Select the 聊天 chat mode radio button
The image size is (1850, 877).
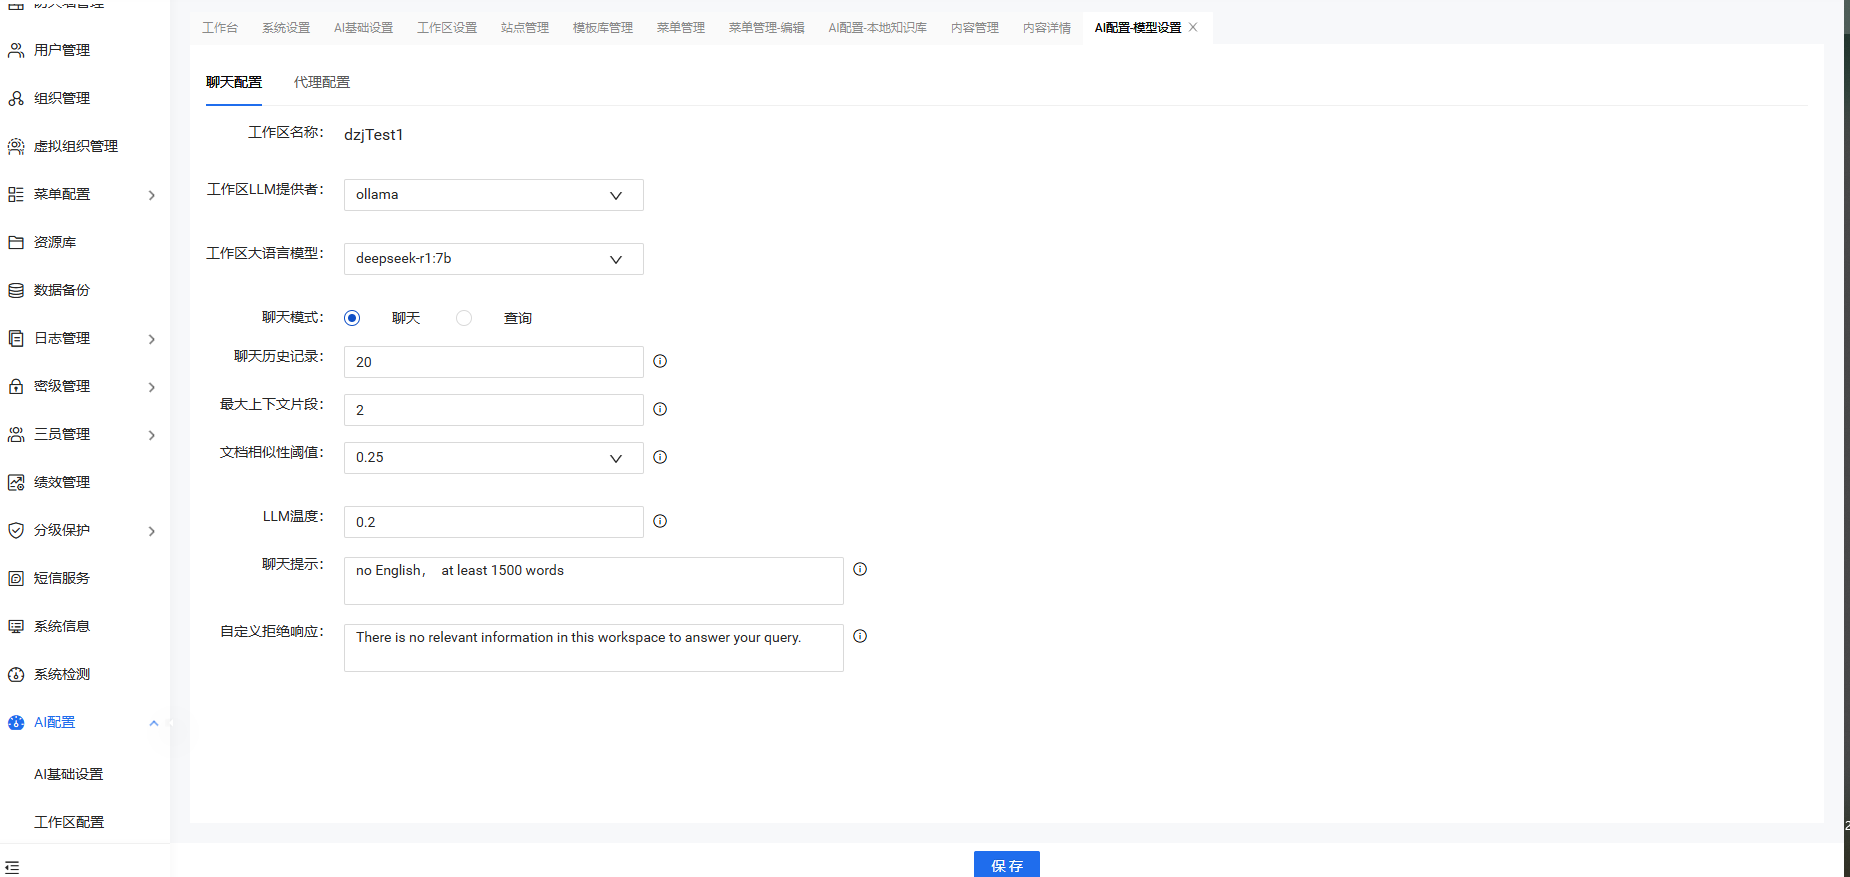[352, 318]
